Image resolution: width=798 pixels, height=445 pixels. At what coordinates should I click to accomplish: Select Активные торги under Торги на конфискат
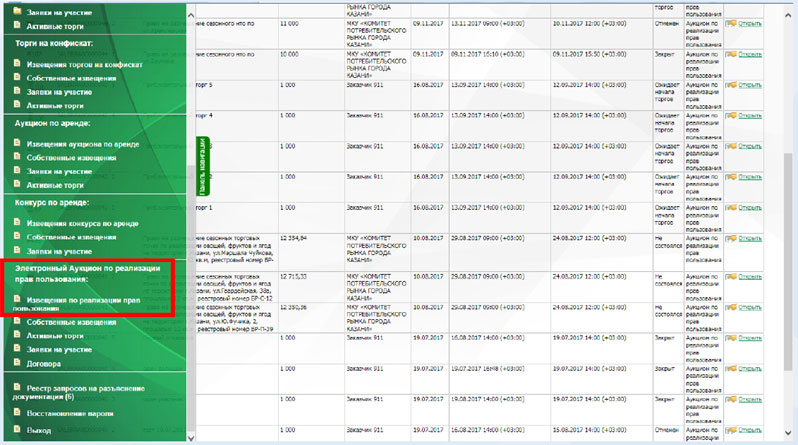pos(55,105)
